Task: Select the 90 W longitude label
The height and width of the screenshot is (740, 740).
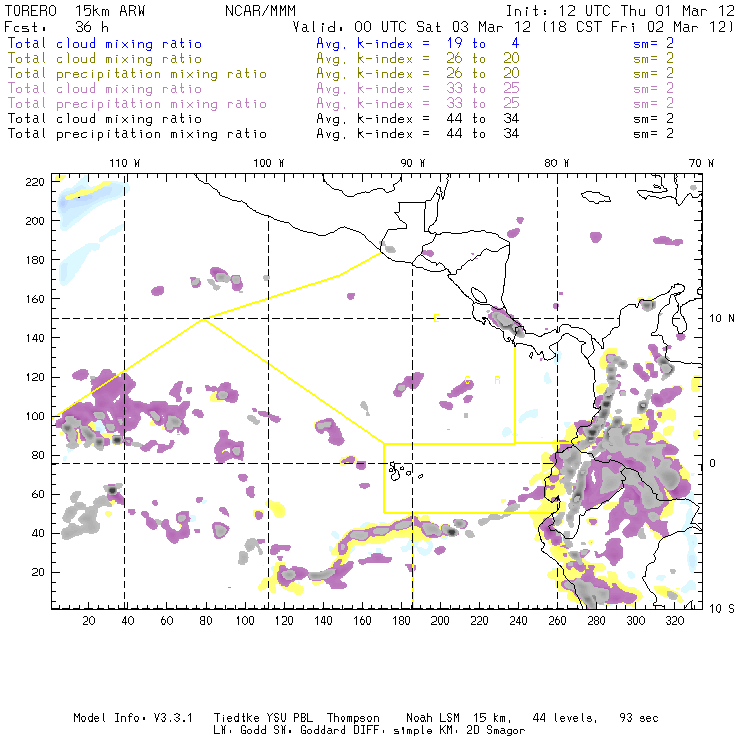Action: [413, 162]
